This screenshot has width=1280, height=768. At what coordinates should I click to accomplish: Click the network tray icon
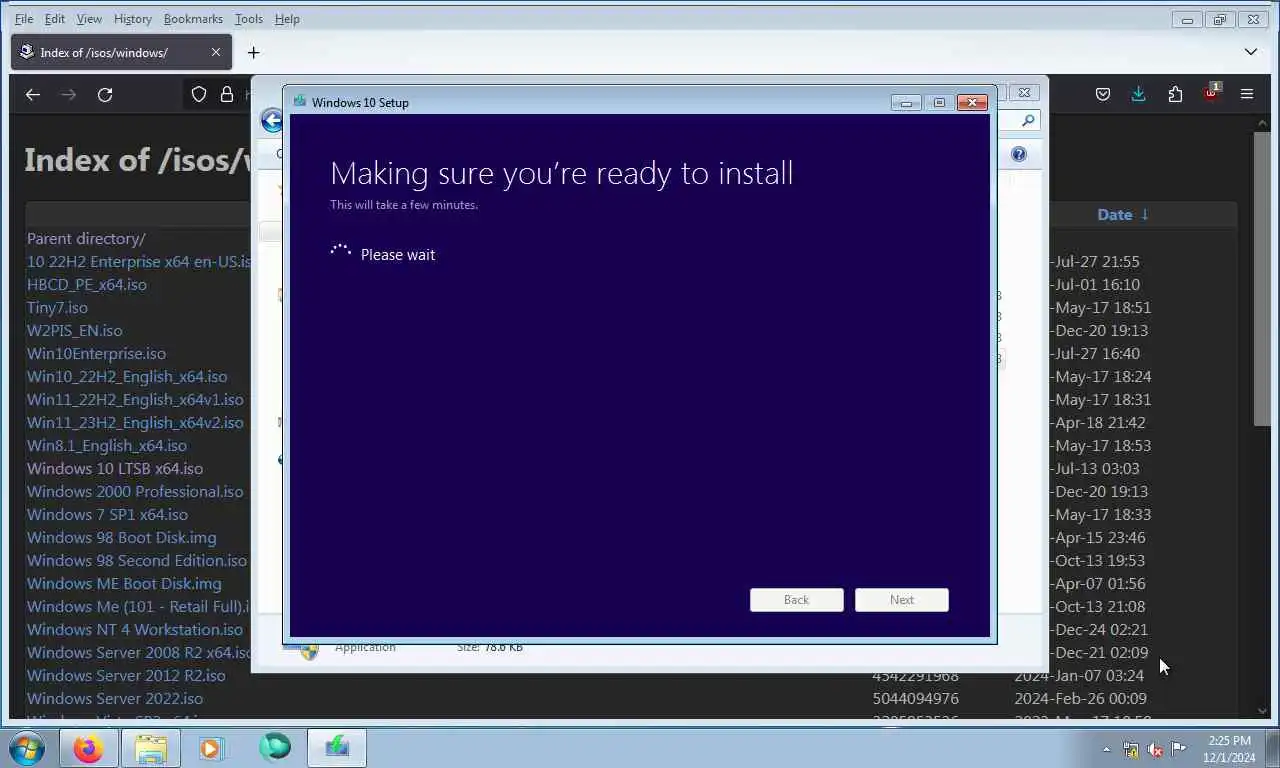click(1131, 749)
